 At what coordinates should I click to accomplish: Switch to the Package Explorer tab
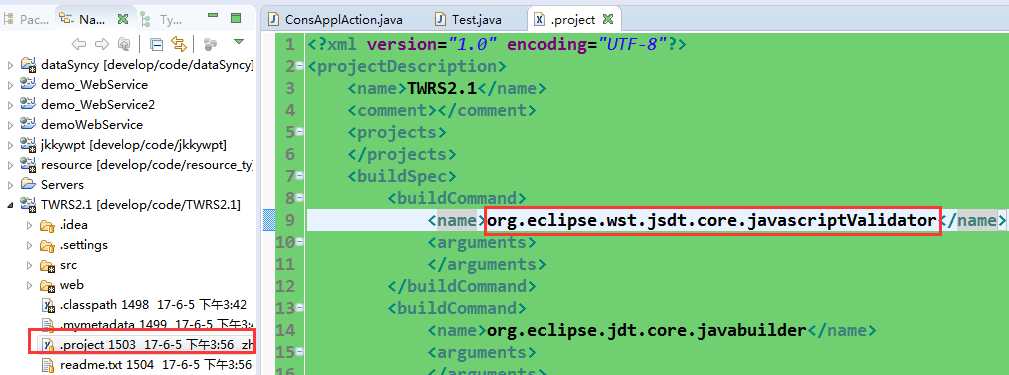click(26, 19)
